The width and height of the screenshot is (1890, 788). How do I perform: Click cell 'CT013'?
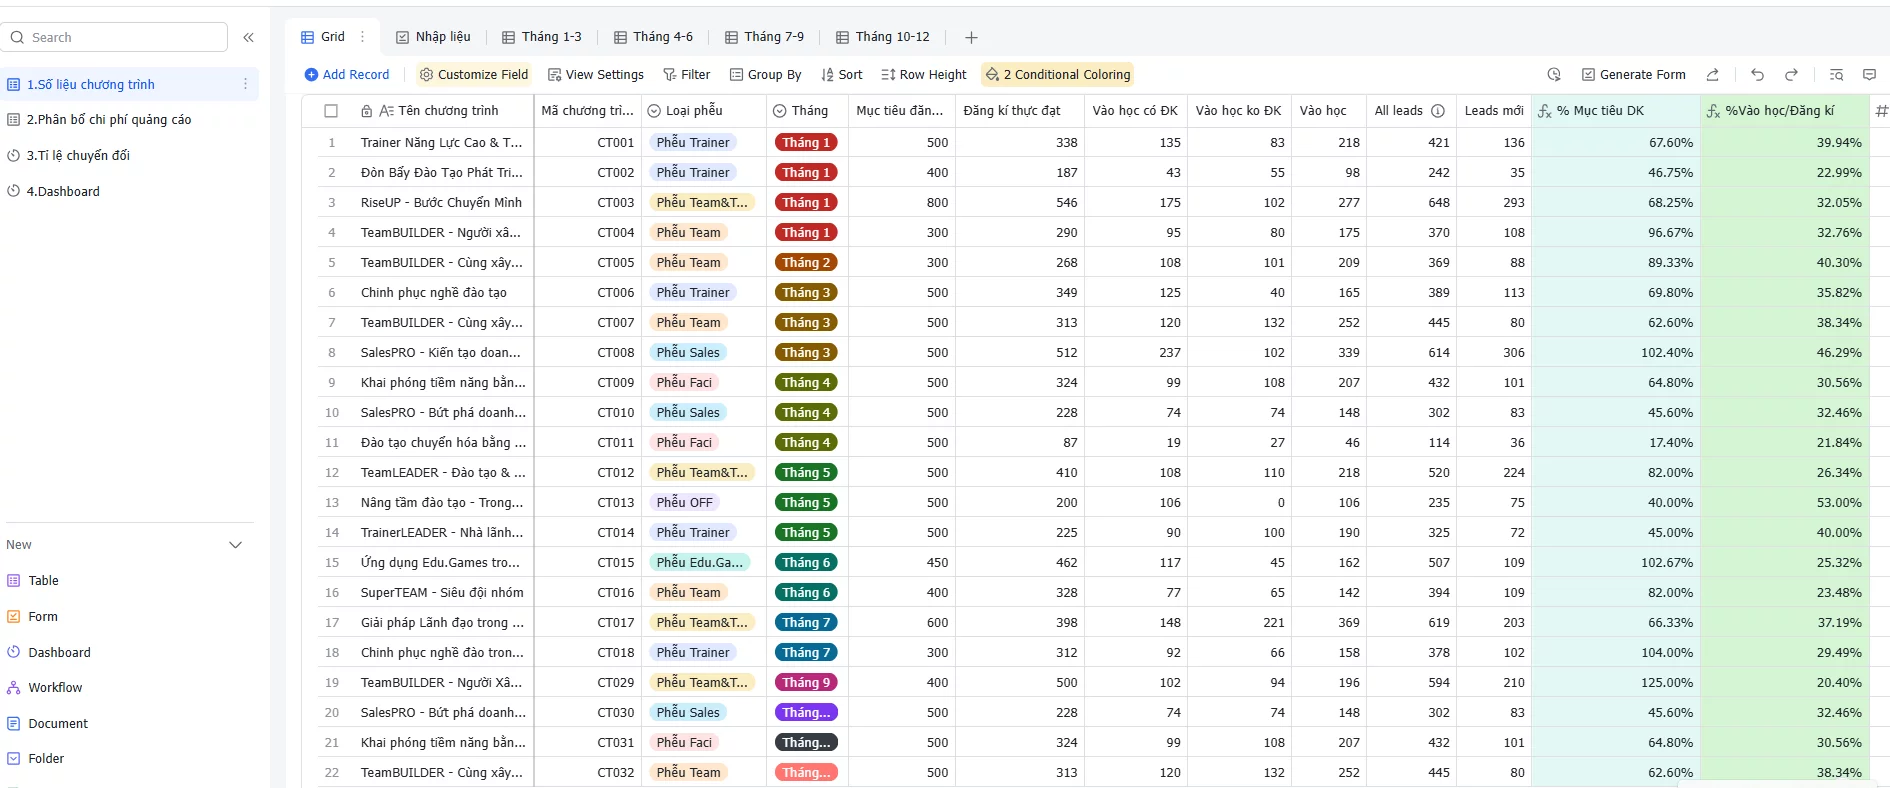click(x=587, y=502)
